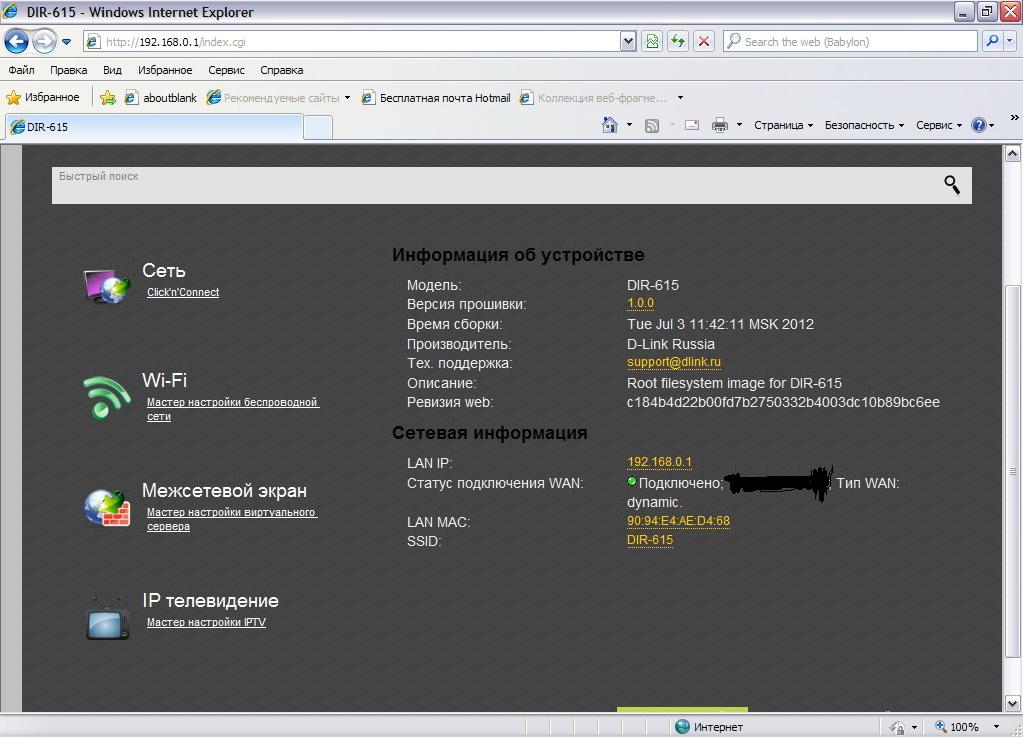Click the green Wi-Fi signal icon
Viewport: 1023px width, 737px height.
click(107, 397)
